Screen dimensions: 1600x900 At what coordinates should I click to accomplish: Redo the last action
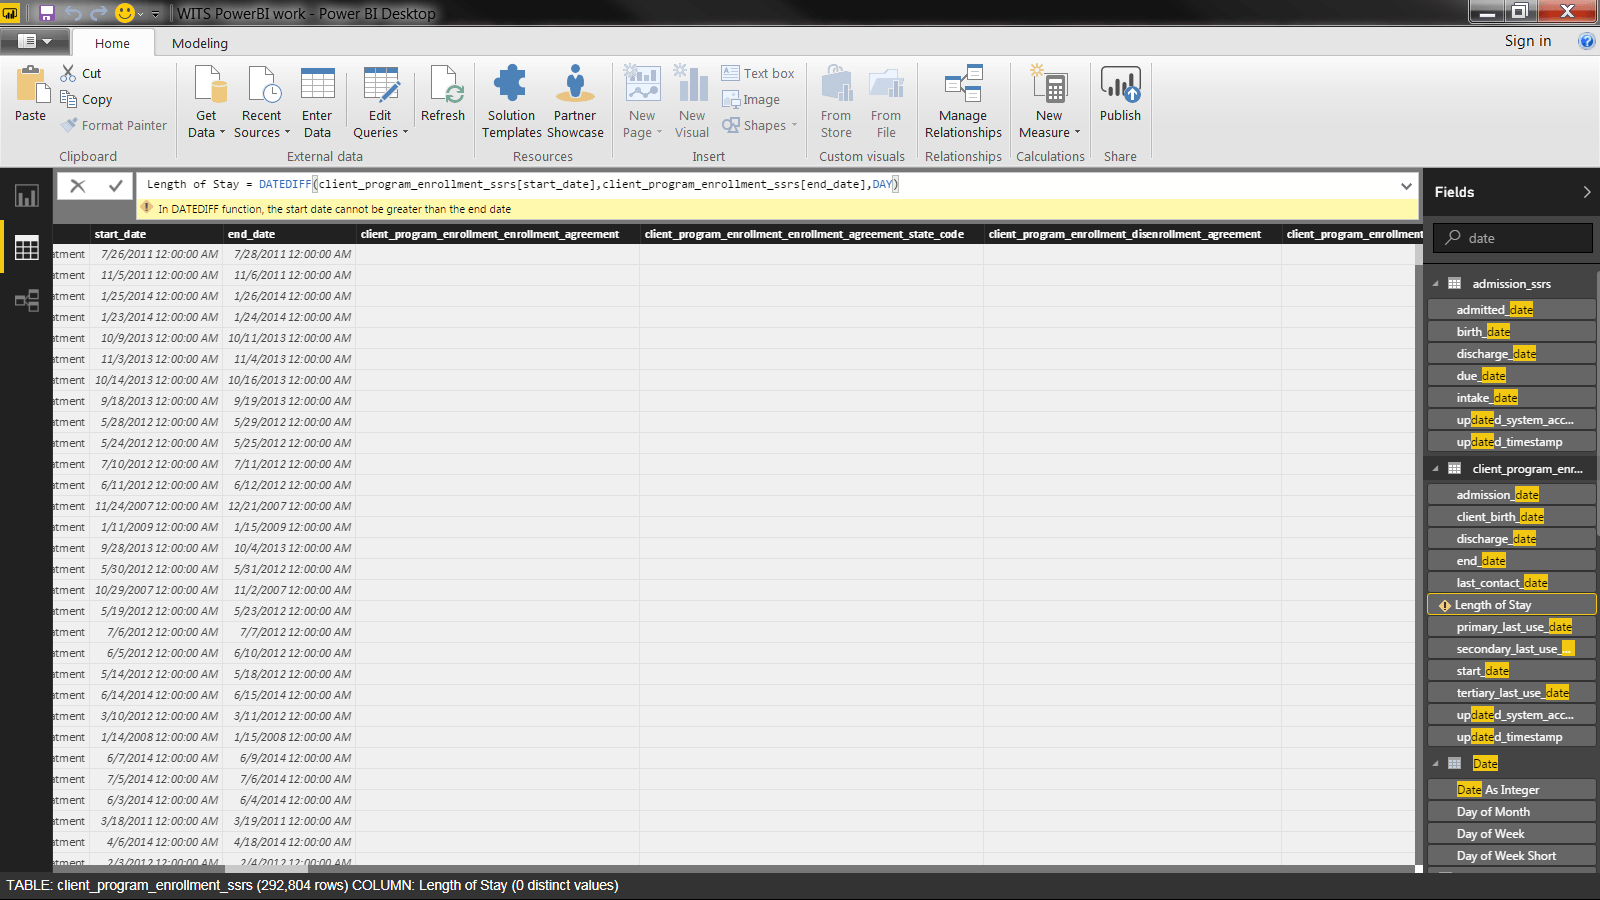98,13
